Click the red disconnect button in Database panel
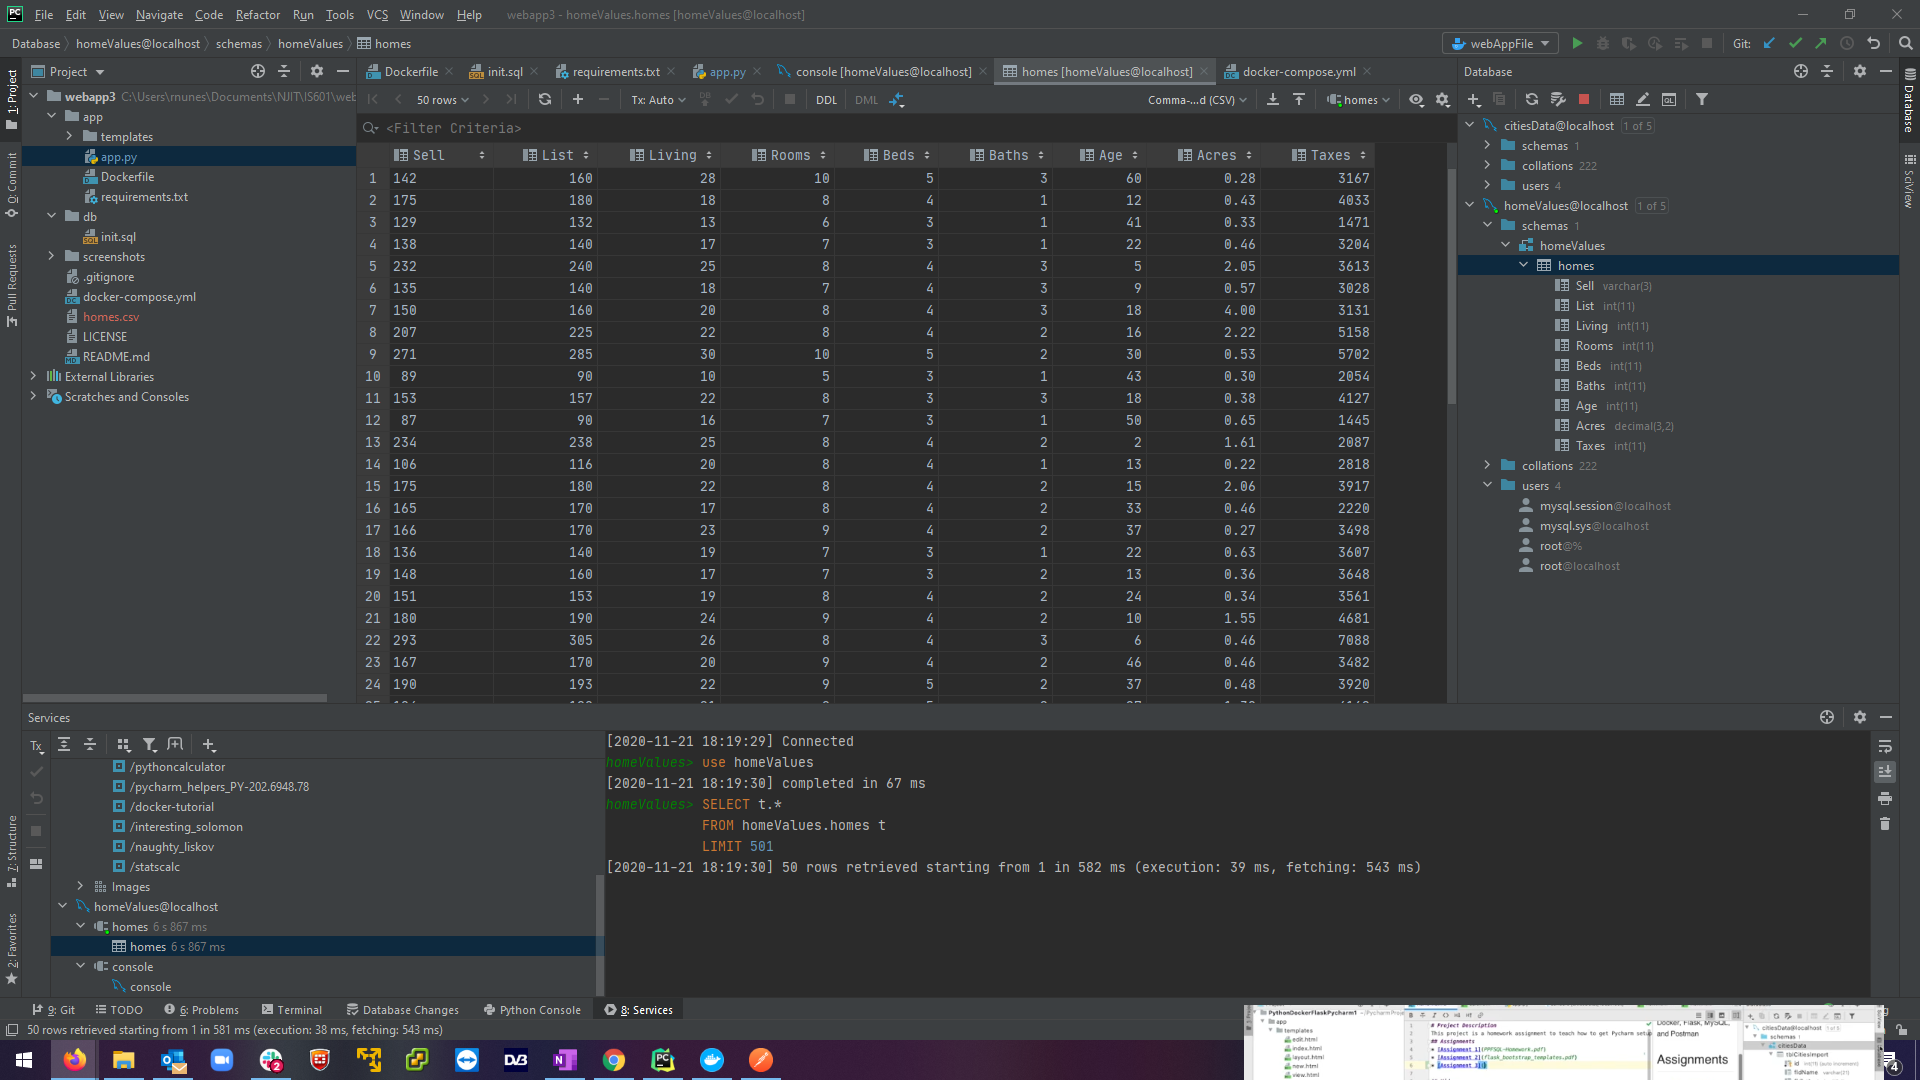 (1584, 99)
